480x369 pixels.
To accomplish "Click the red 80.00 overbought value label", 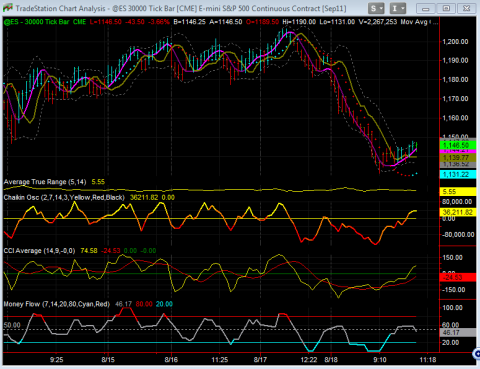I will [144, 304].
